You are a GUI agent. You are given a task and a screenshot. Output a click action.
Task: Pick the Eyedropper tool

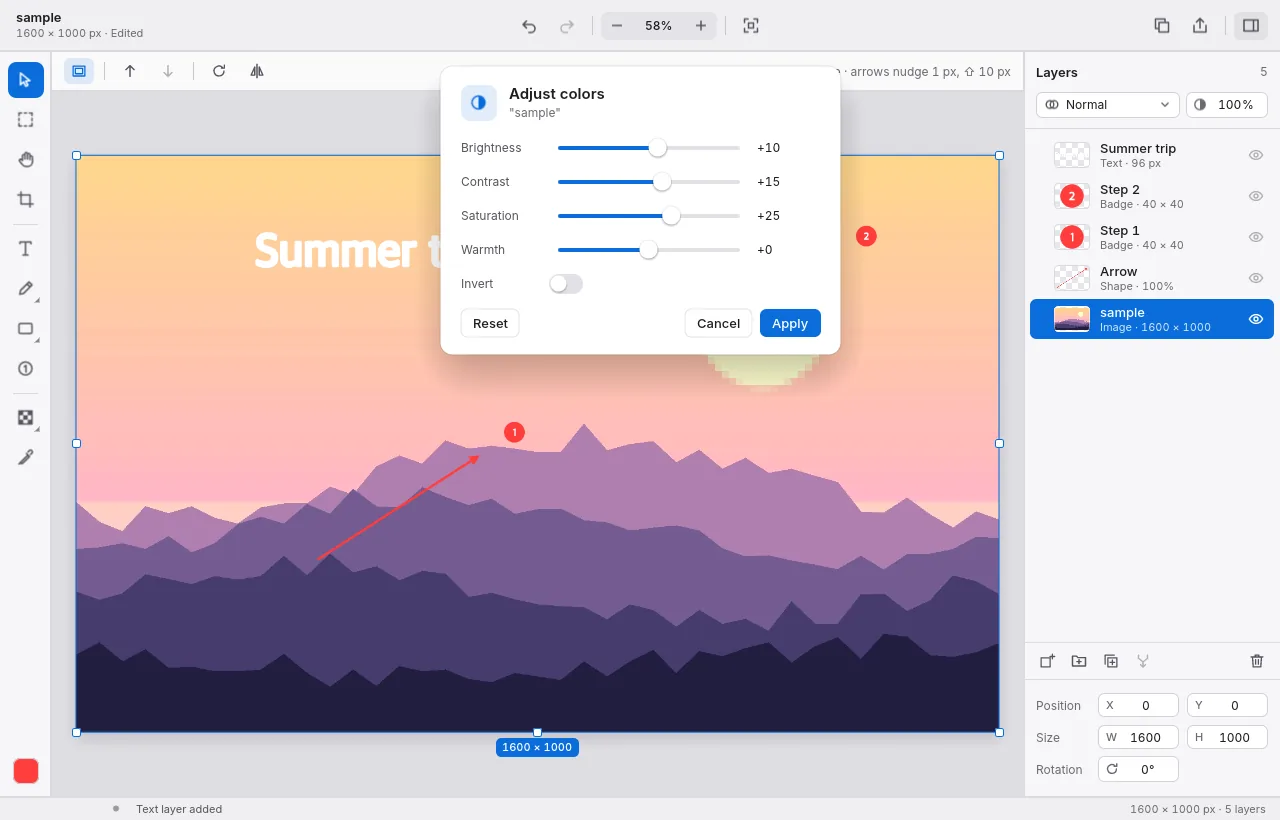coord(26,458)
